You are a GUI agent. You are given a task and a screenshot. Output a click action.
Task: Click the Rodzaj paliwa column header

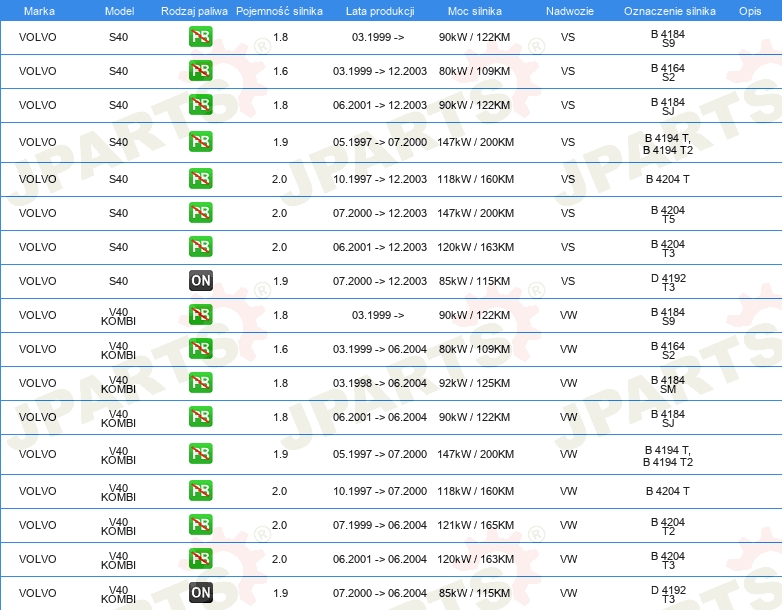[x=194, y=11]
